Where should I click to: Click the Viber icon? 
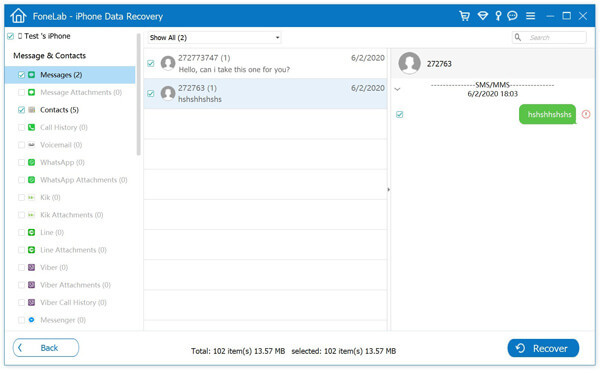tap(31, 267)
